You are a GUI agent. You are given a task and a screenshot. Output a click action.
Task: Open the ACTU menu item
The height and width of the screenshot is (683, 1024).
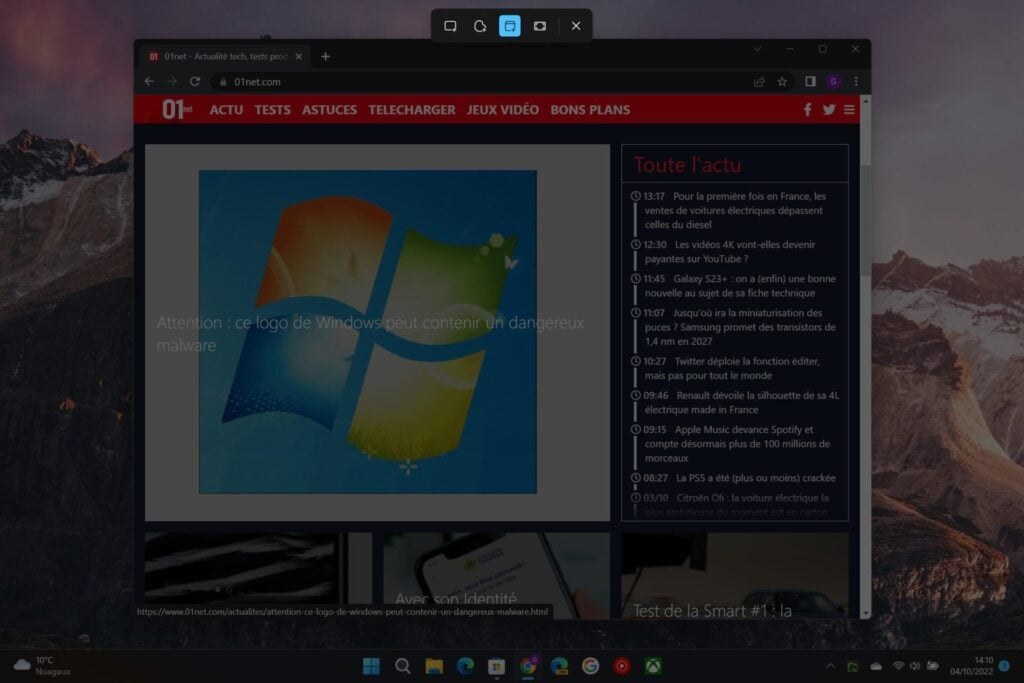tap(226, 110)
